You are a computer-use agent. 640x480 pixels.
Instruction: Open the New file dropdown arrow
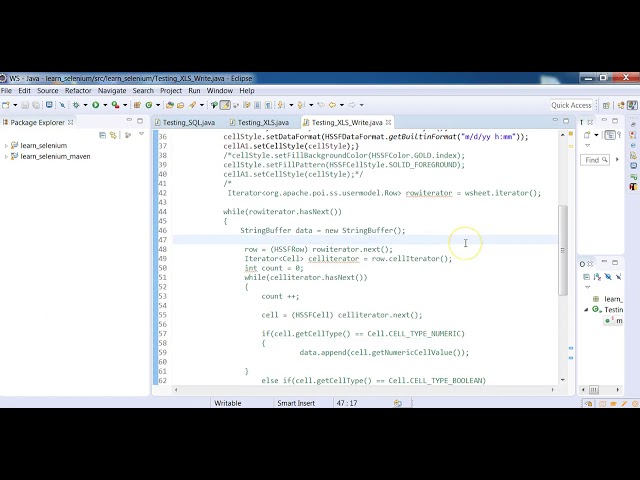click(15, 105)
